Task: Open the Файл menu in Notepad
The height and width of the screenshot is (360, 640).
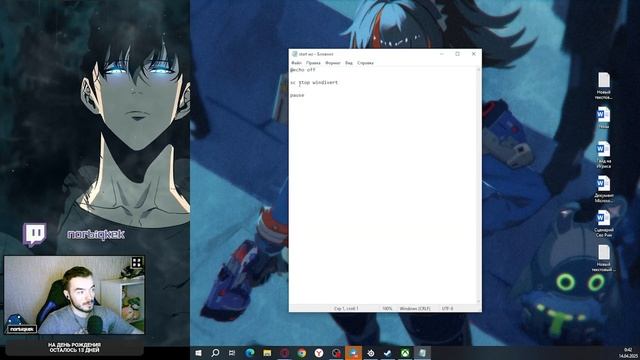Action: point(296,63)
